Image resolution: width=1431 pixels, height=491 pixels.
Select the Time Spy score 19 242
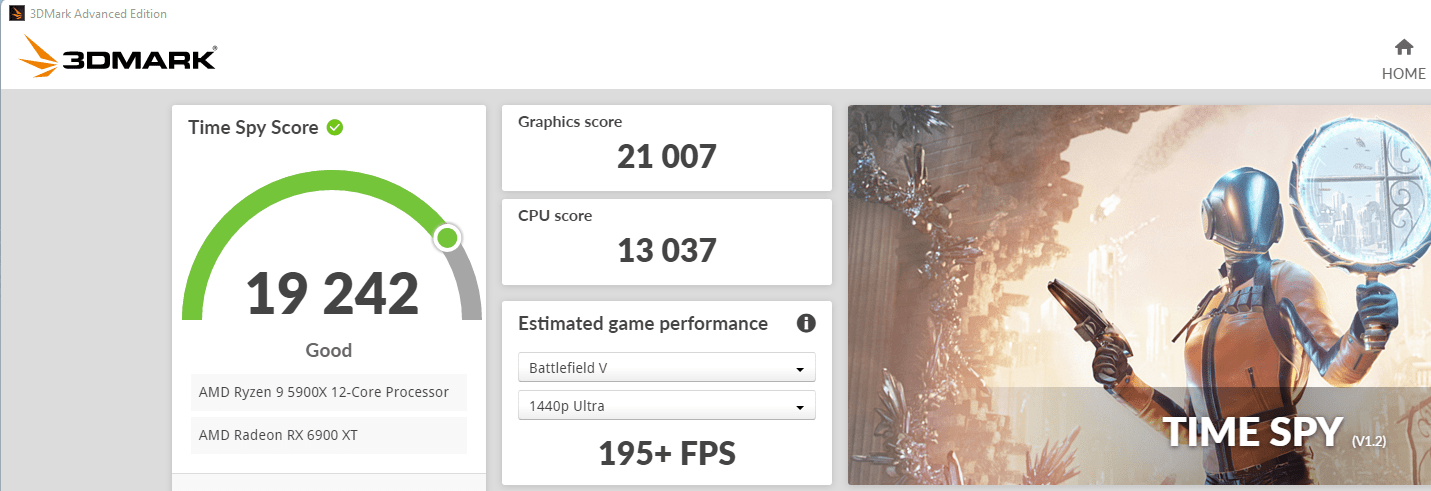(332, 293)
